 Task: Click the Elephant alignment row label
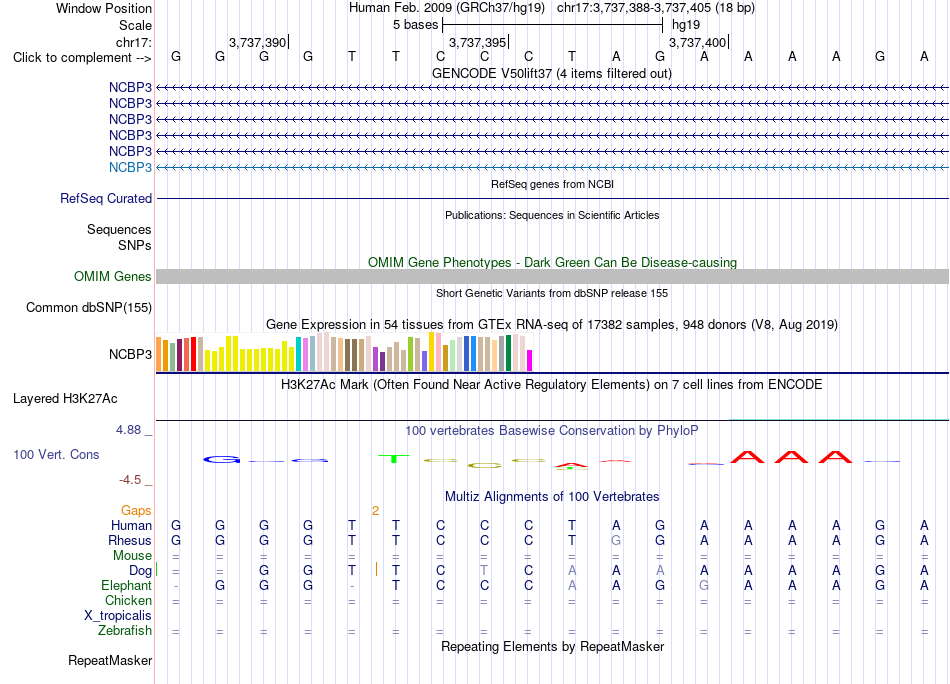(x=126, y=586)
